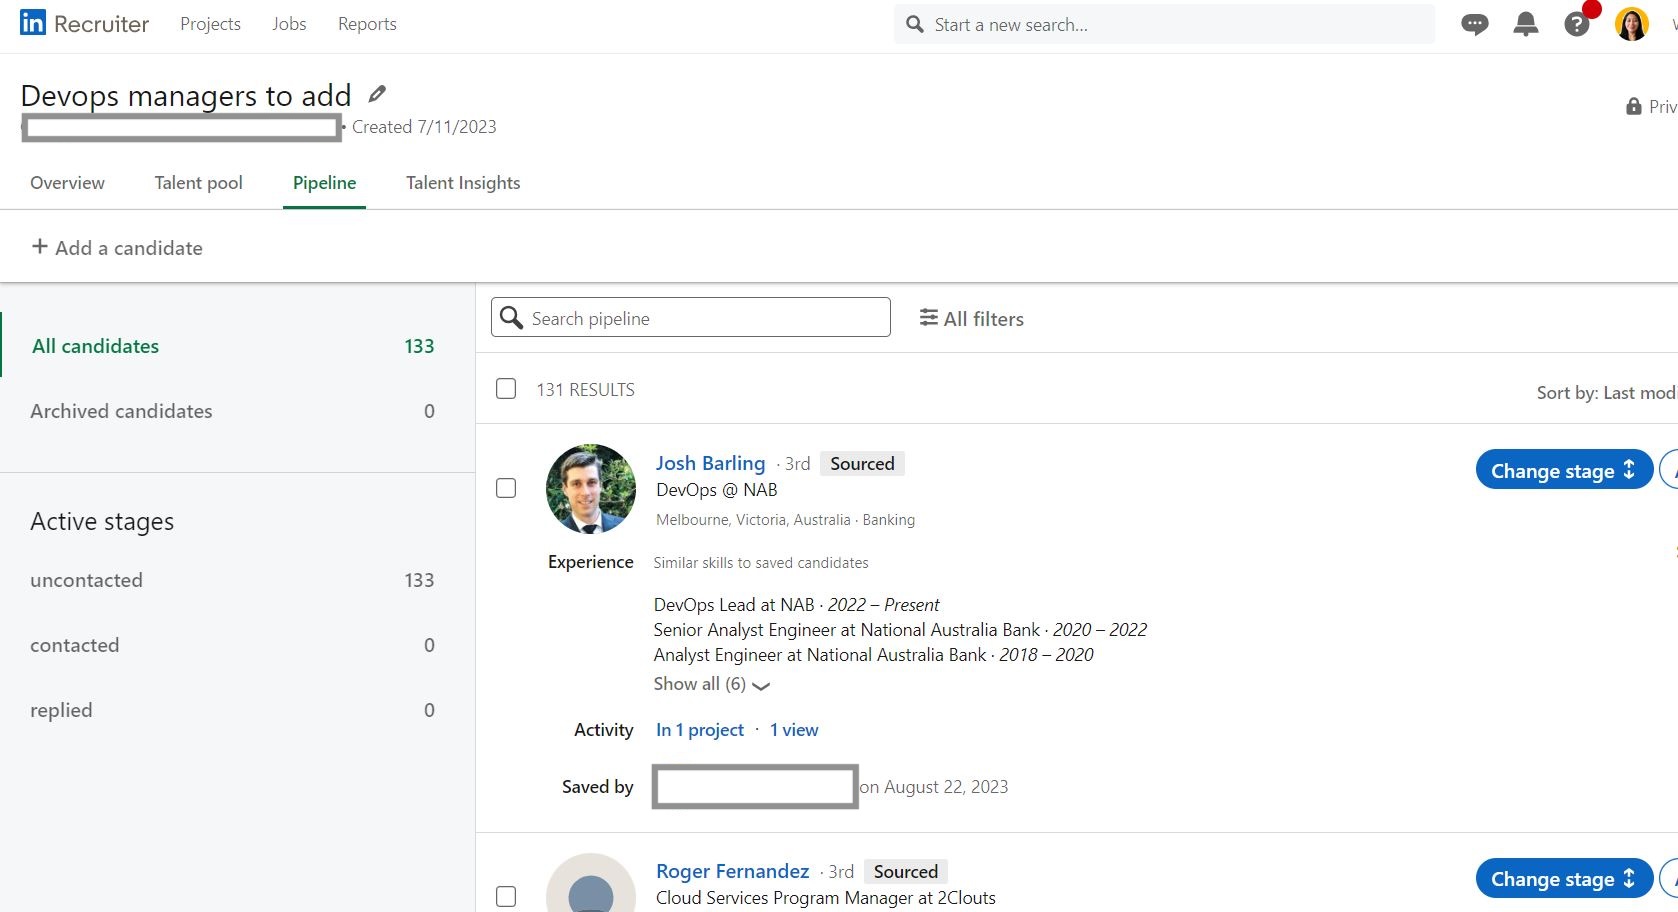Open the Reports menu
Screen dimensions: 1678x912
(367, 24)
